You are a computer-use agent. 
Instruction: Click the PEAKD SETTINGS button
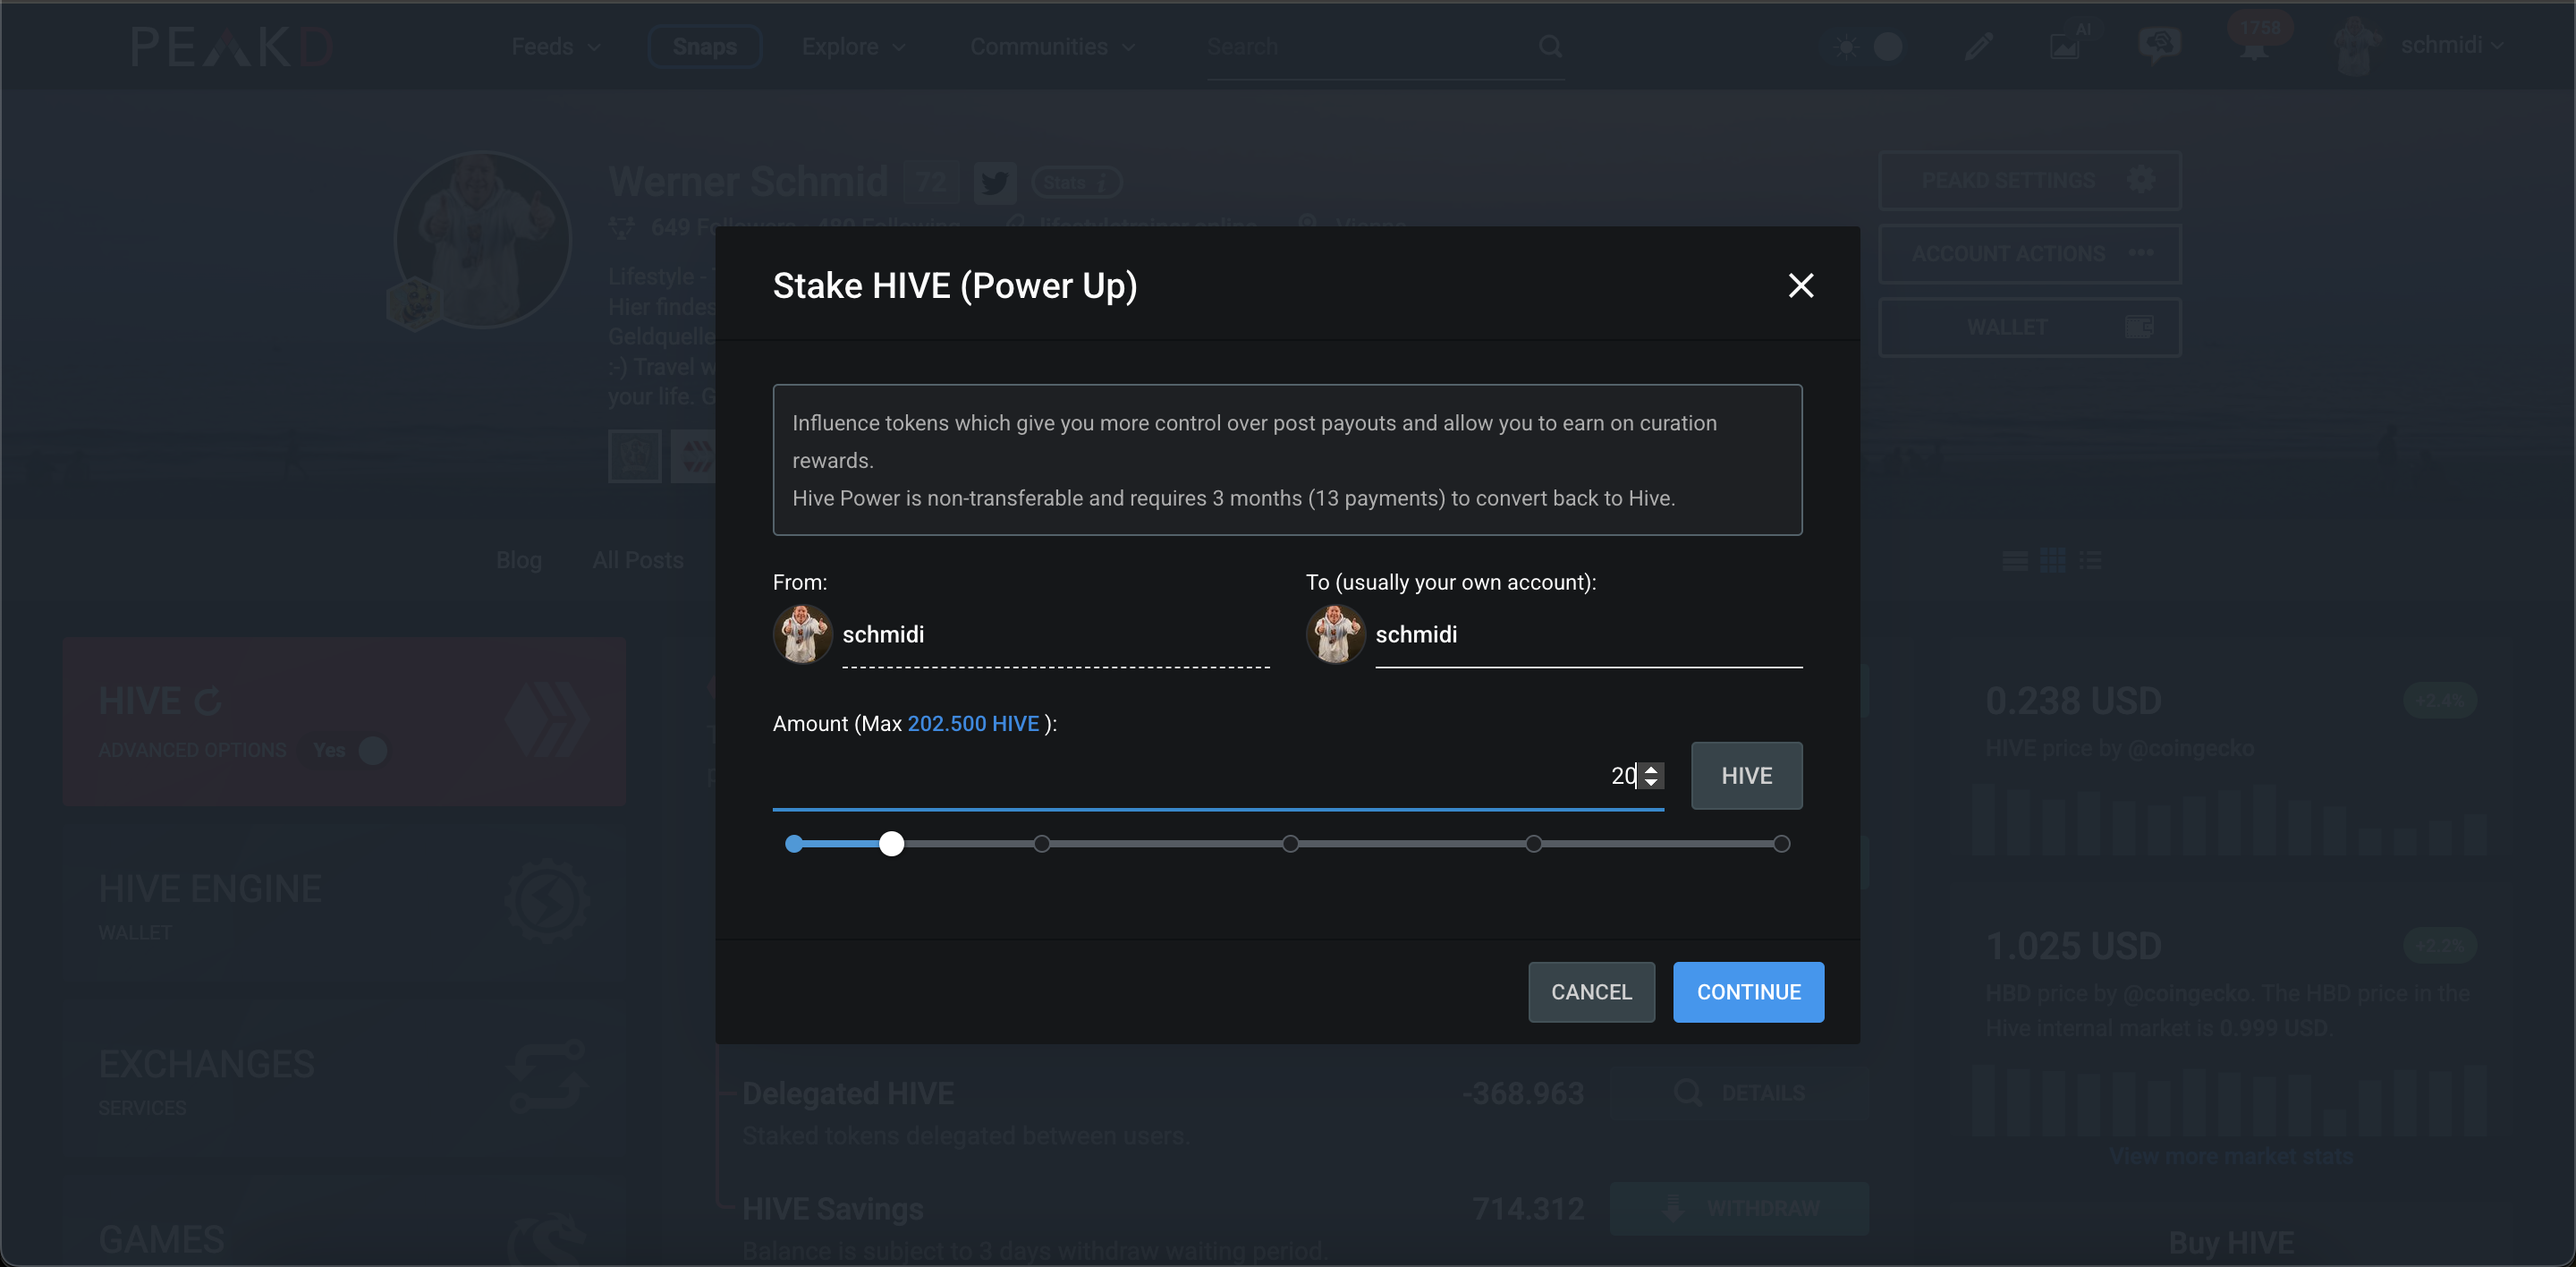(x=2029, y=180)
